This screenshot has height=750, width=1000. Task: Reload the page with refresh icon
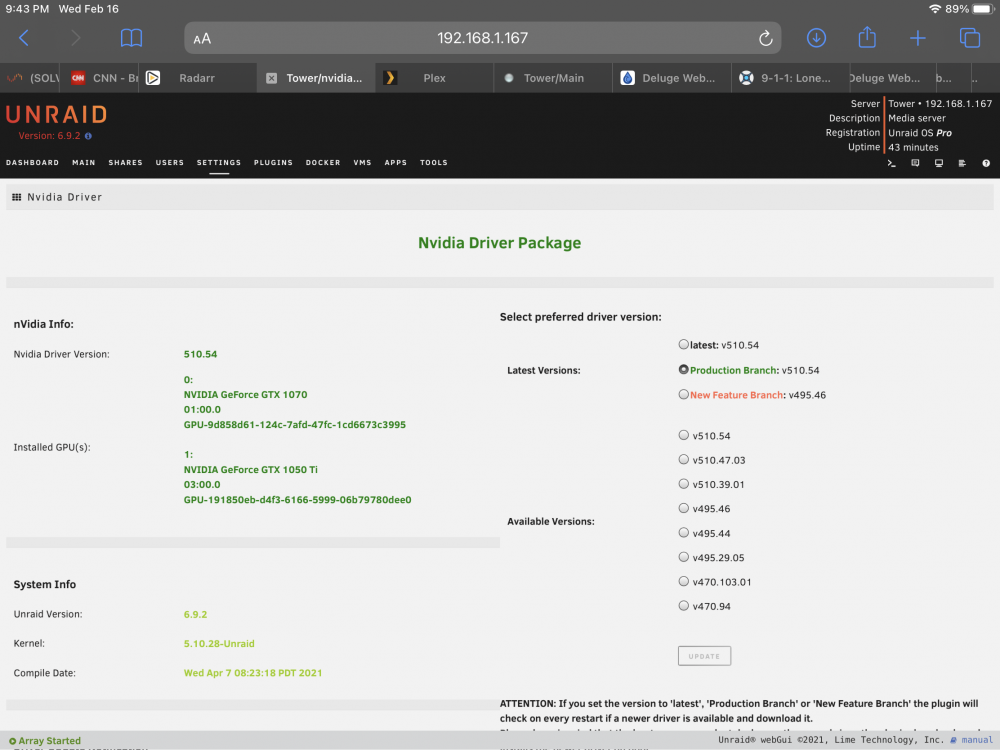click(765, 38)
